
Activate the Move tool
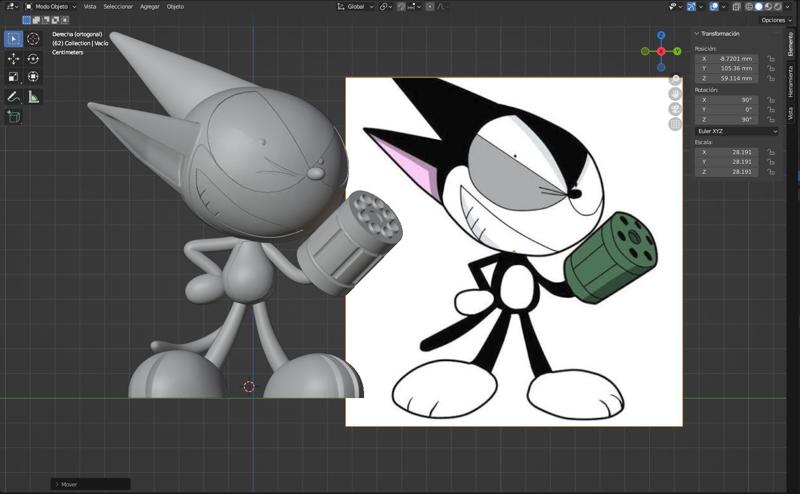pos(14,59)
